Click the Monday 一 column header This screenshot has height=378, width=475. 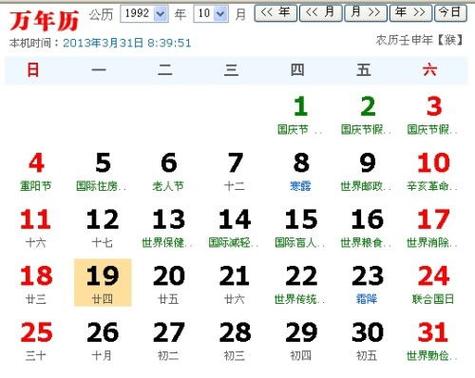pos(99,70)
